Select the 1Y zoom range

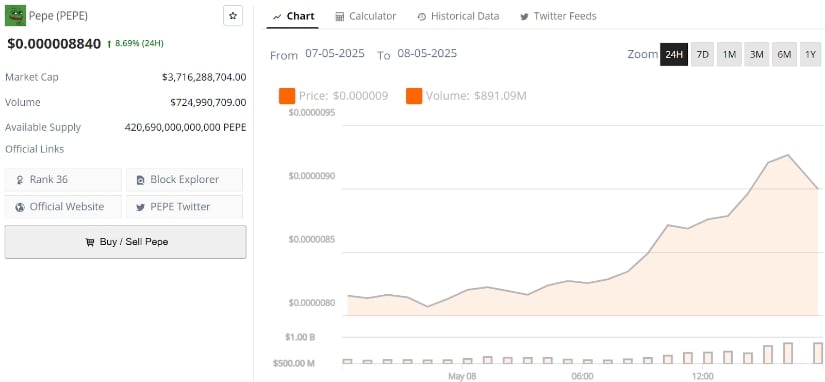[x=810, y=54]
